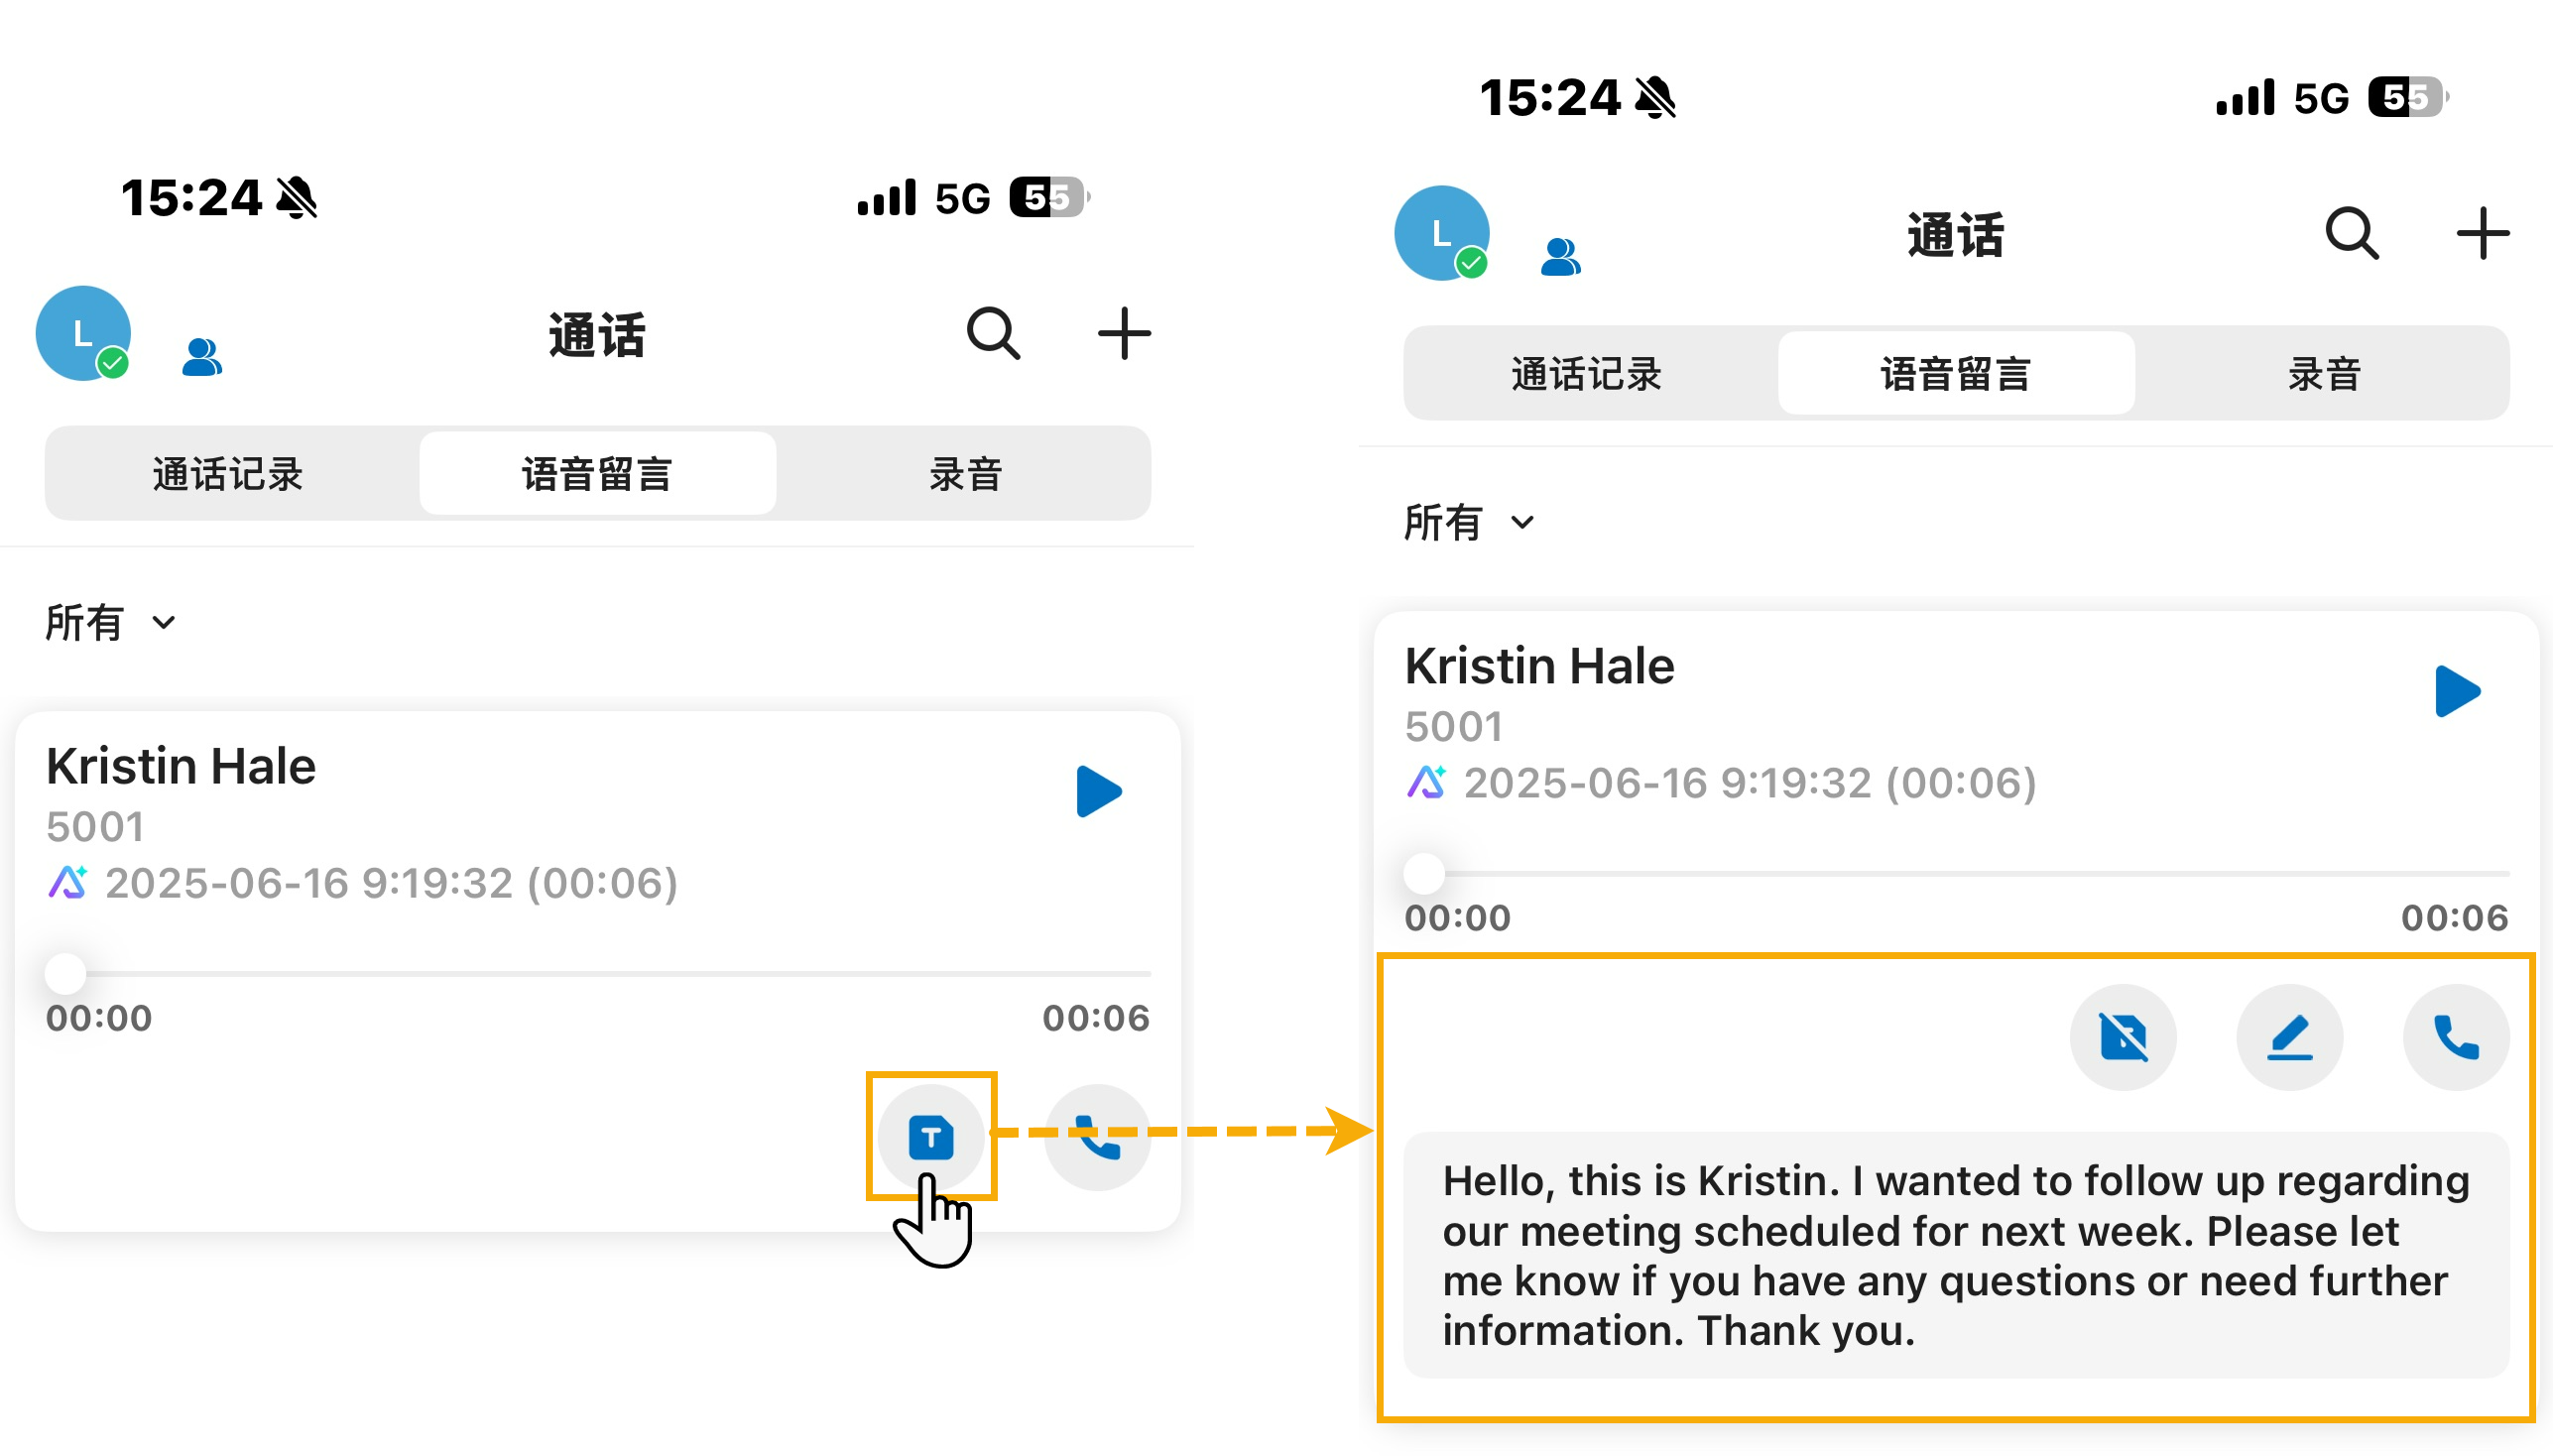Screen dimensions: 2553x1456
Task: Tap the search magnifier in right screen header
Action: [2351, 233]
